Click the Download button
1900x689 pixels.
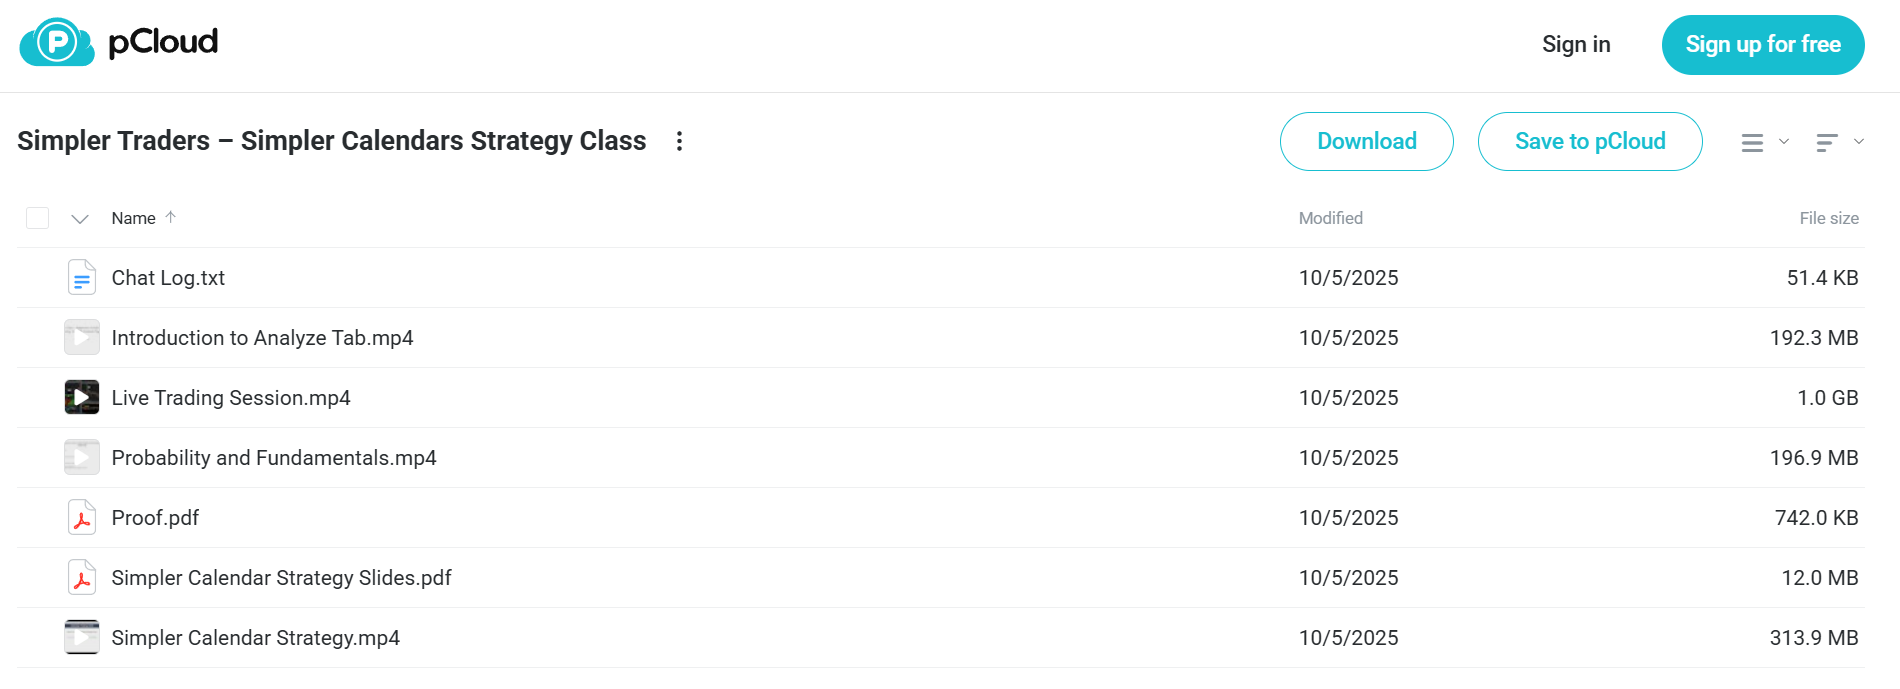point(1367,141)
